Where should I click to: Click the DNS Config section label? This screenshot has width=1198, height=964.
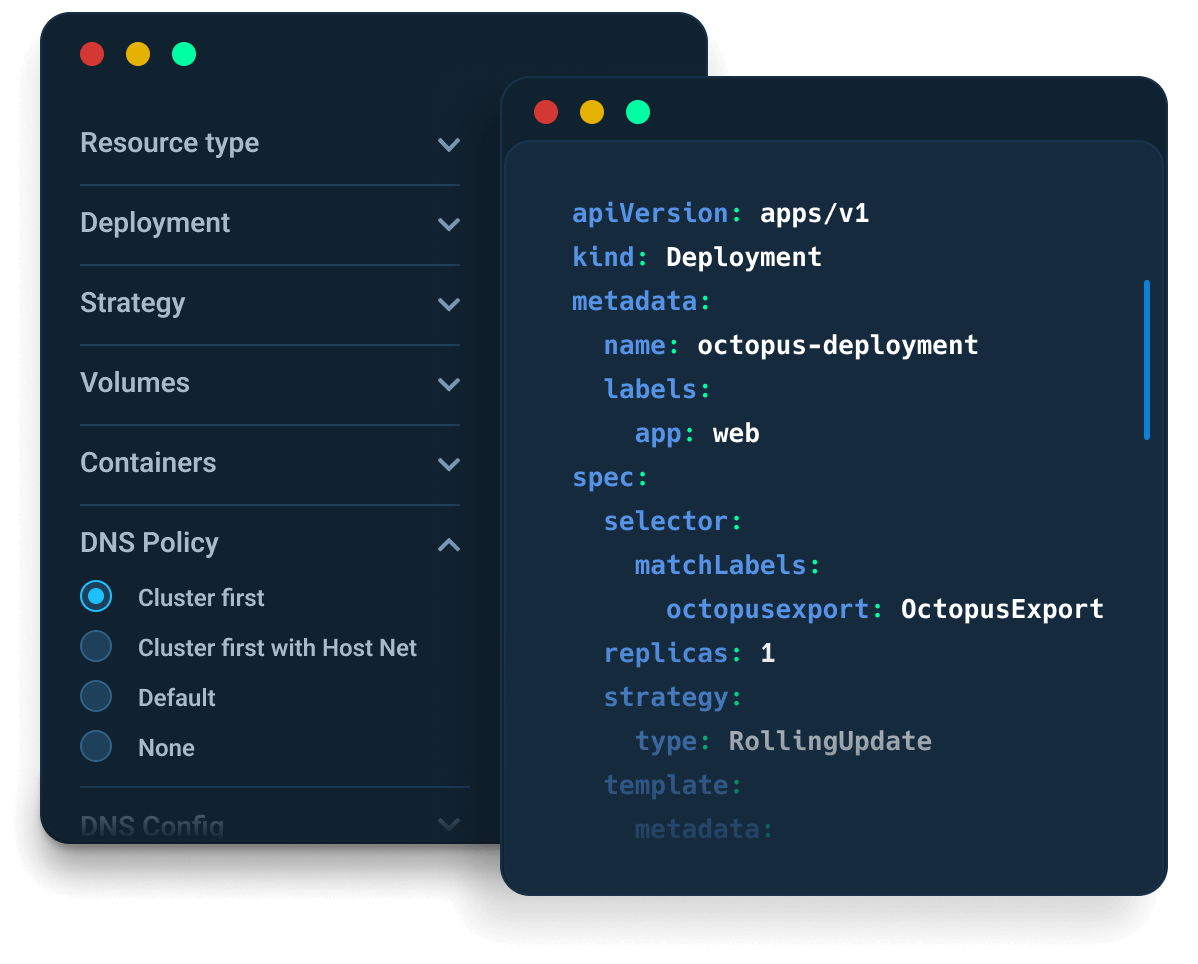[152, 826]
